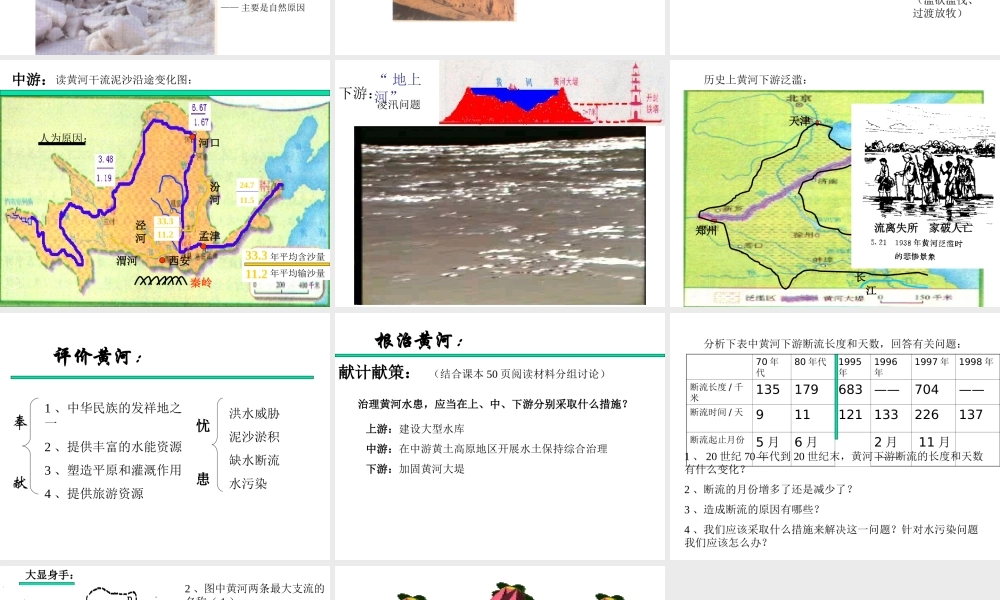
Task: Select the 凌汛问题 text
Action: point(398,105)
